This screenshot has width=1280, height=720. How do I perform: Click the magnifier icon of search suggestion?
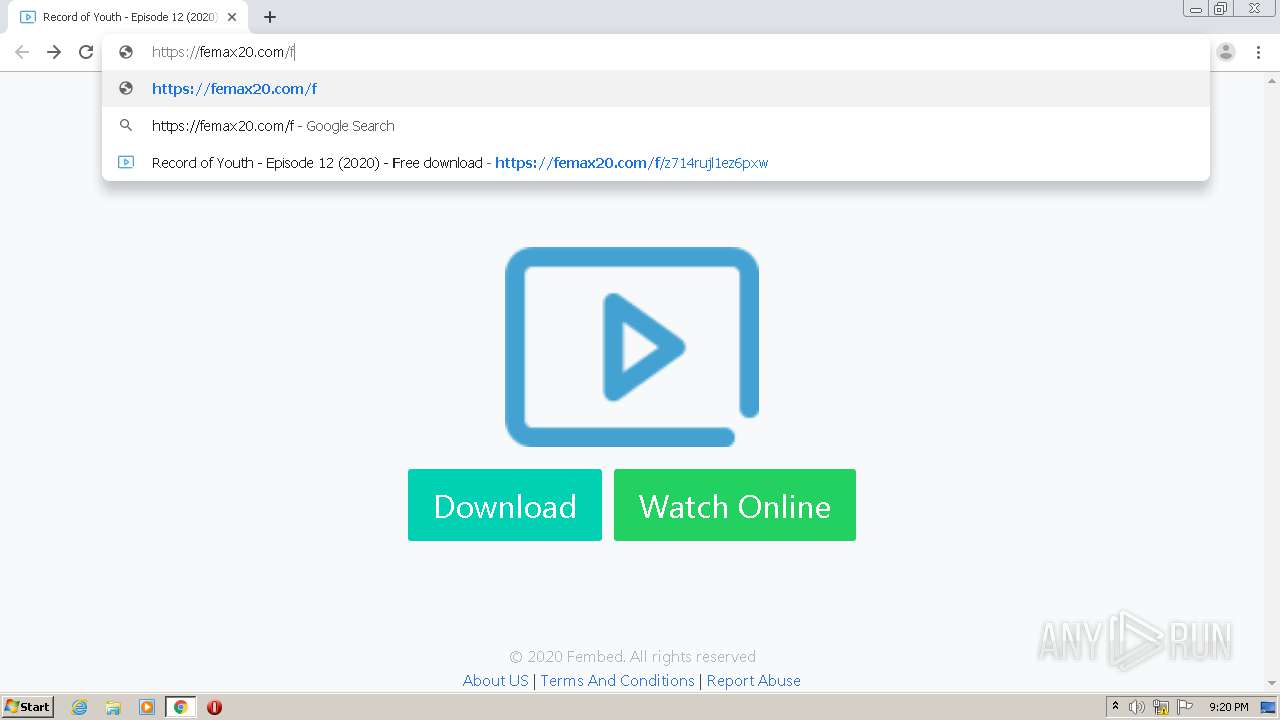(x=126, y=125)
